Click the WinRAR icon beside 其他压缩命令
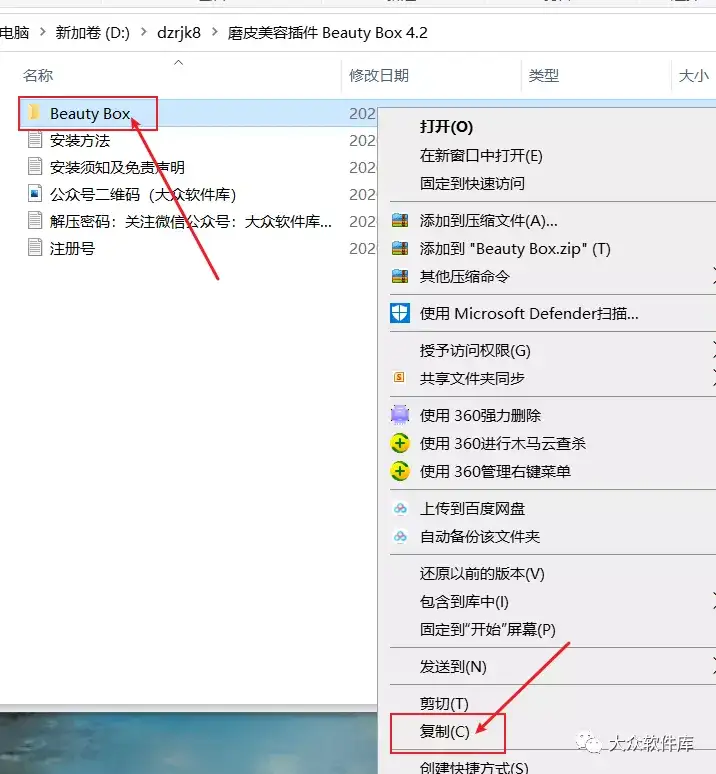716x774 pixels. coord(400,276)
